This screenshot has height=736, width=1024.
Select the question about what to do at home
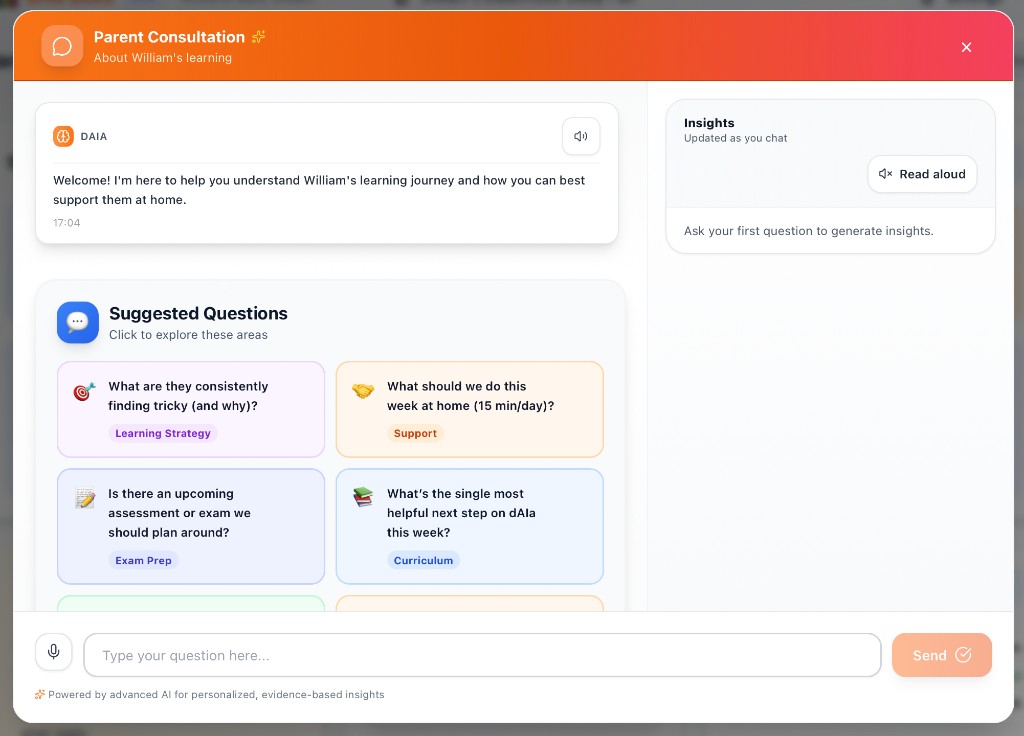coord(469,409)
